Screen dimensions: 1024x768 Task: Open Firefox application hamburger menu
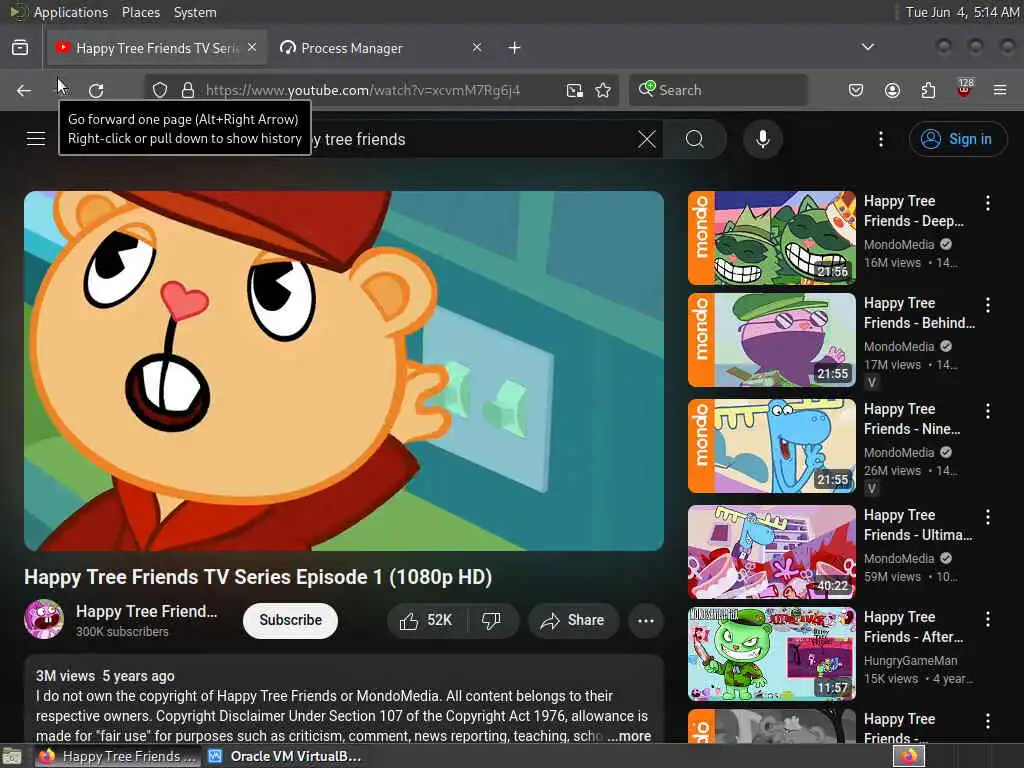pyautogui.click(x=1000, y=90)
